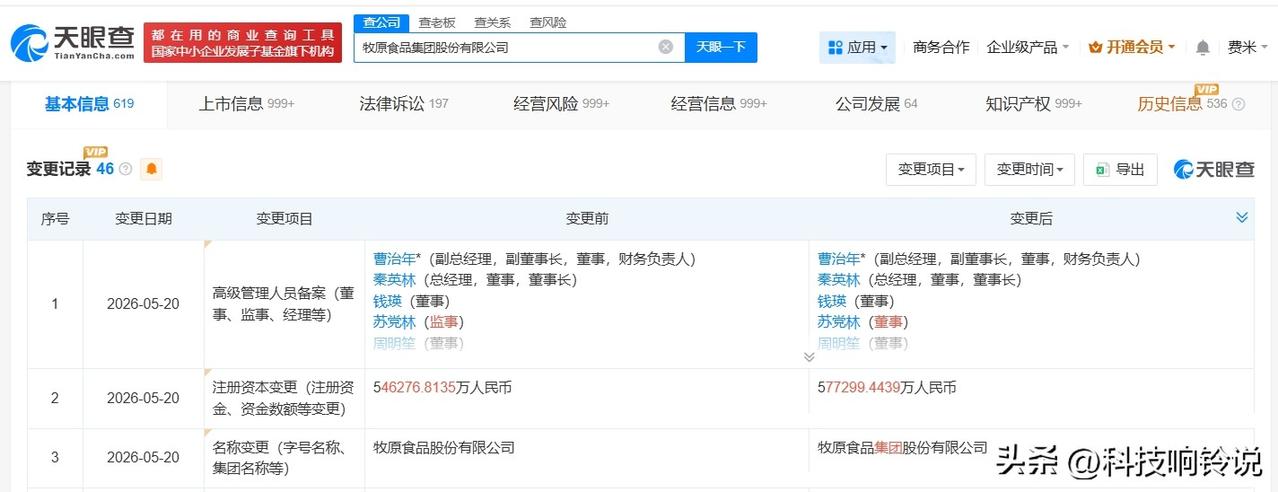Open 苏党林 link in 变更后 column
Screen dimensions: 1278x492
839,322
